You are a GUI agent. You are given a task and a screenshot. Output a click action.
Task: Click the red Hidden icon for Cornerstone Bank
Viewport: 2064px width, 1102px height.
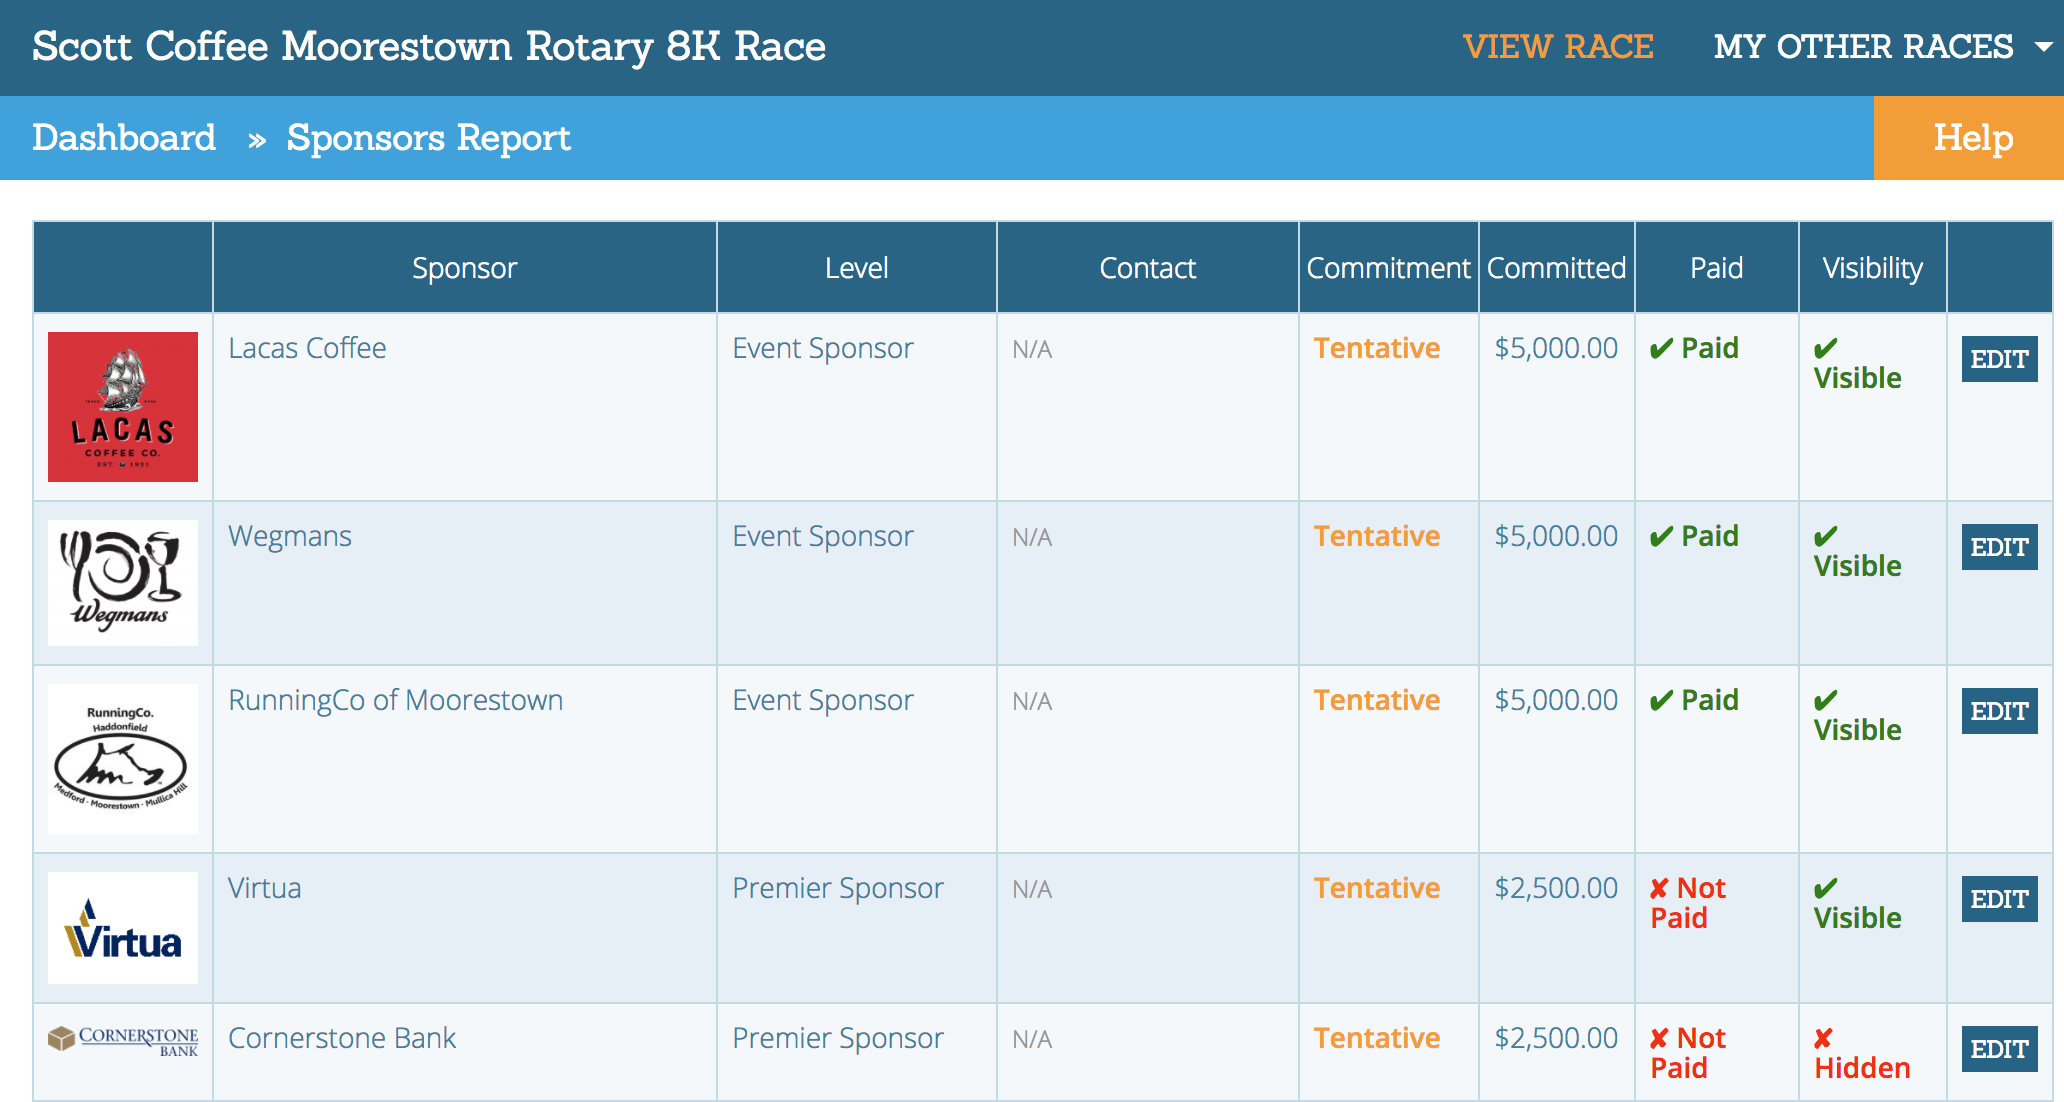pos(1861,1052)
